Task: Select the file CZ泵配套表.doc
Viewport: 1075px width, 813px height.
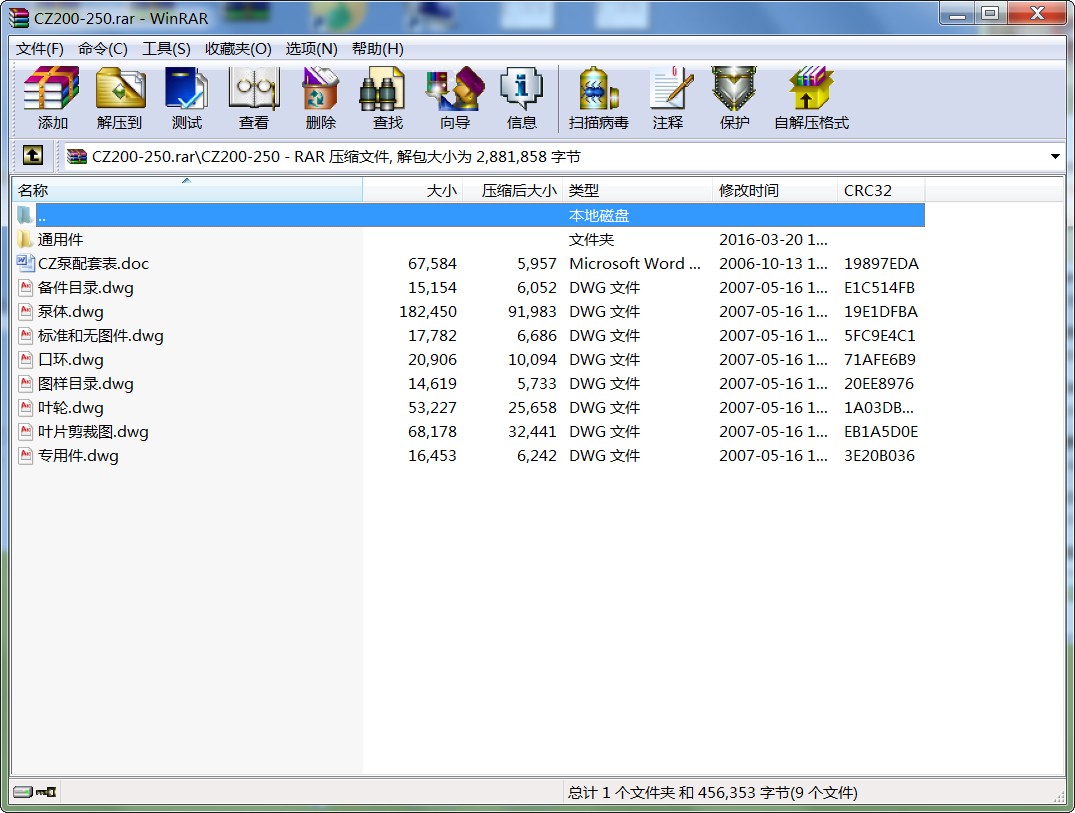Action: [92, 264]
